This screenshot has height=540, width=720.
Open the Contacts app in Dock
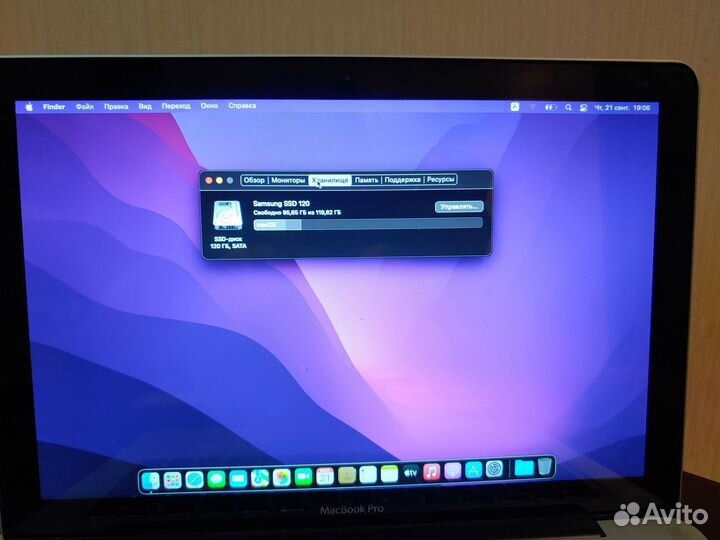pyautogui.click(x=347, y=476)
